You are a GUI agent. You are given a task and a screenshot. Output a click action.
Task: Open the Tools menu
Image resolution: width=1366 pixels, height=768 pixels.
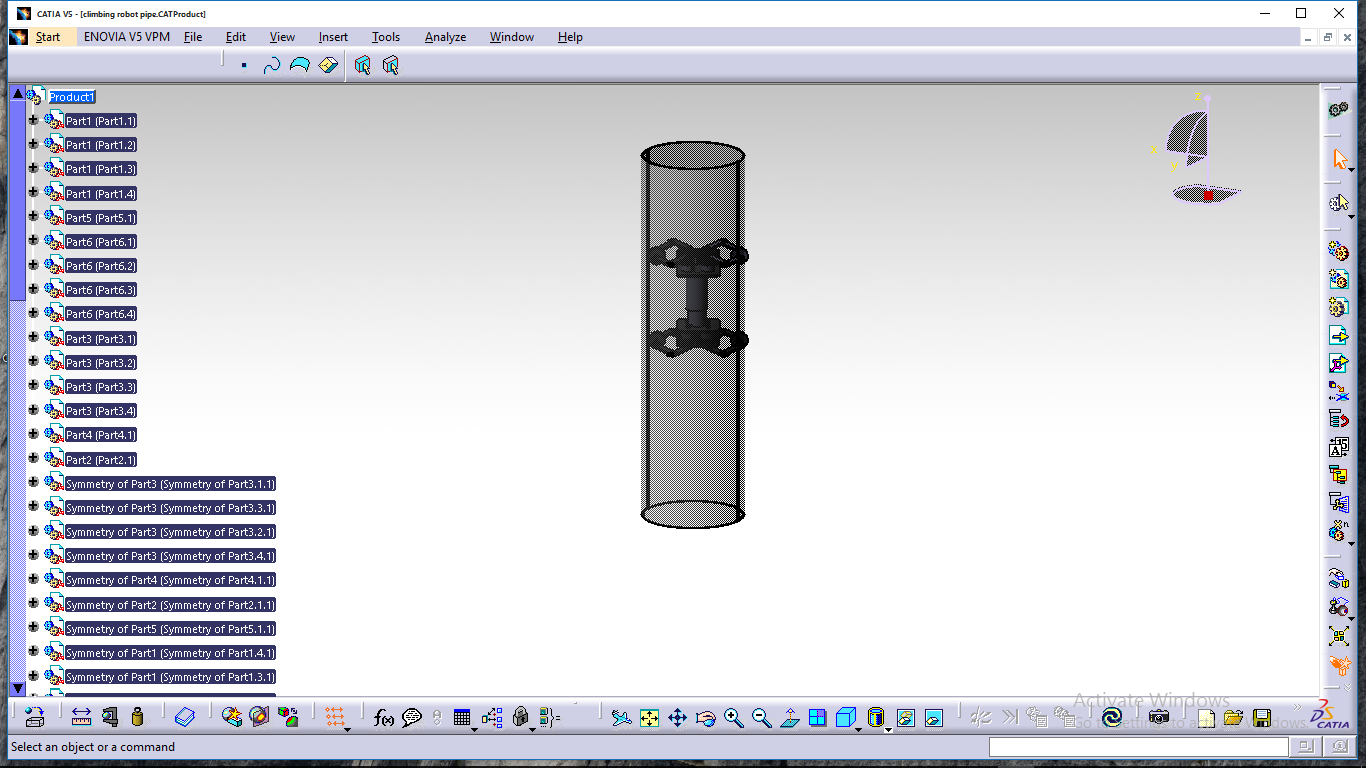coord(386,37)
